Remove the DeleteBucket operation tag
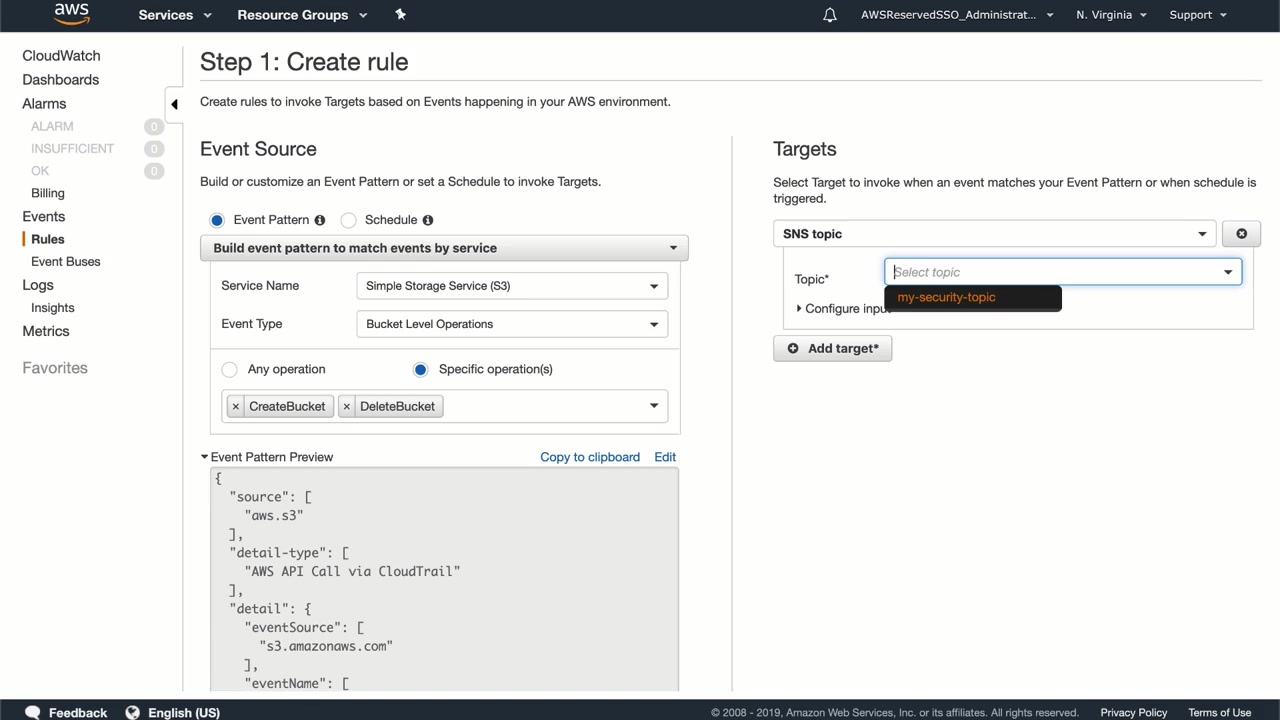The width and height of the screenshot is (1280, 720). click(347, 406)
